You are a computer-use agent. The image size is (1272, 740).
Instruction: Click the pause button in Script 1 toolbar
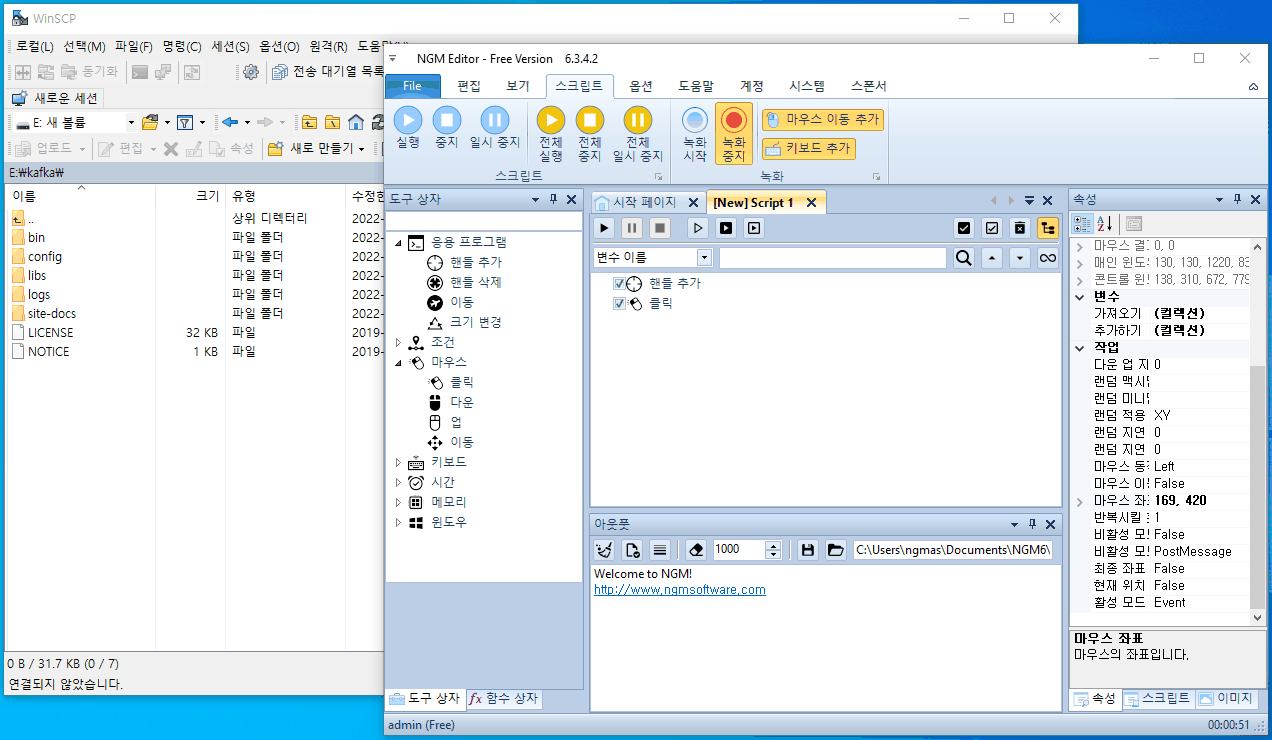coord(632,228)
